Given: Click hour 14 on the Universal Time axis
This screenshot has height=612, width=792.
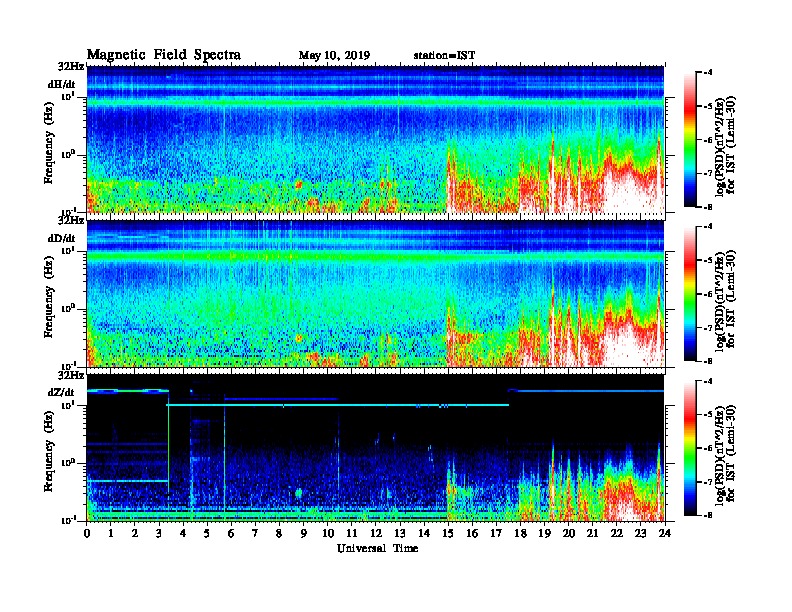Looking at the screenshot, I should click(424, 533).
